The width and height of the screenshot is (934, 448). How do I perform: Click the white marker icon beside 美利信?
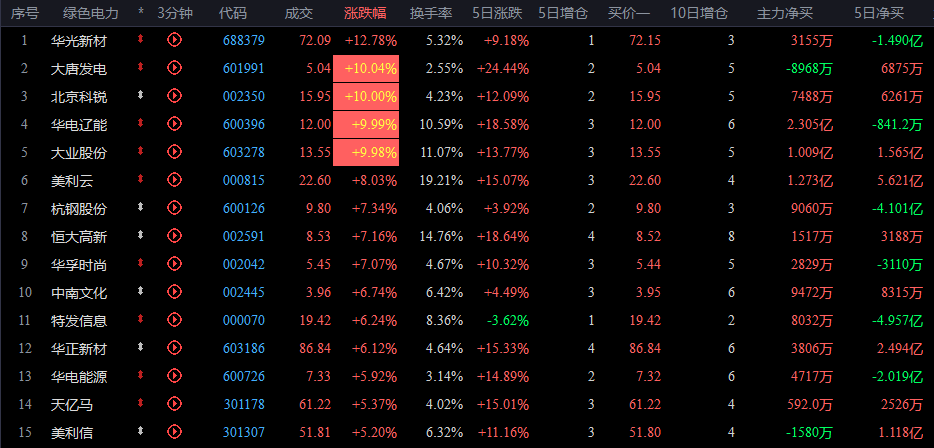(x=141, y=430)
